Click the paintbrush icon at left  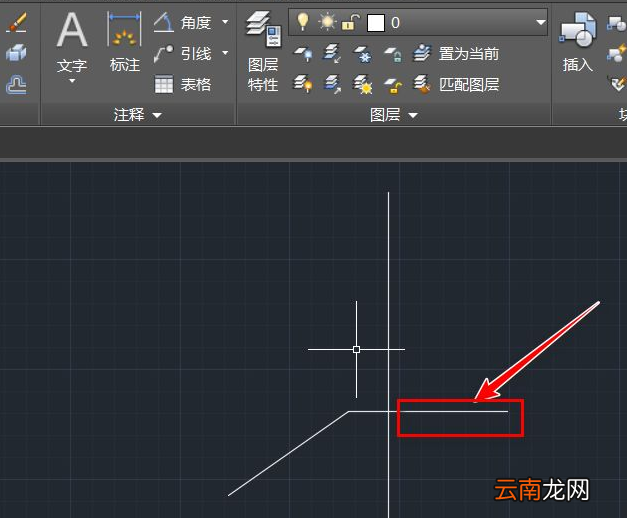[16, 22]
